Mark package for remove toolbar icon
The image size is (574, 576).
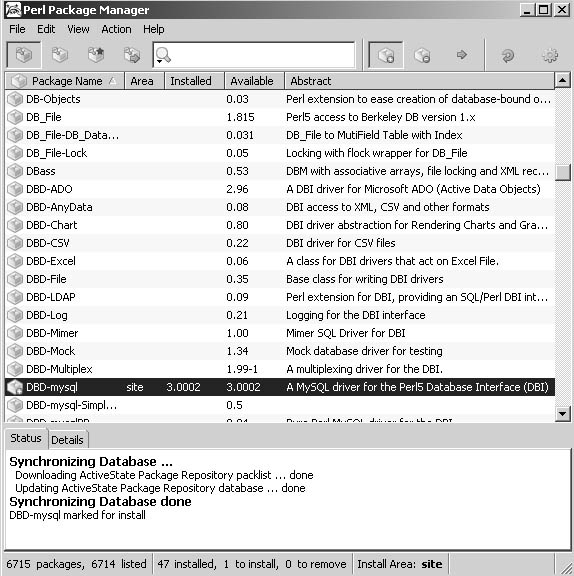coord(422,55)
